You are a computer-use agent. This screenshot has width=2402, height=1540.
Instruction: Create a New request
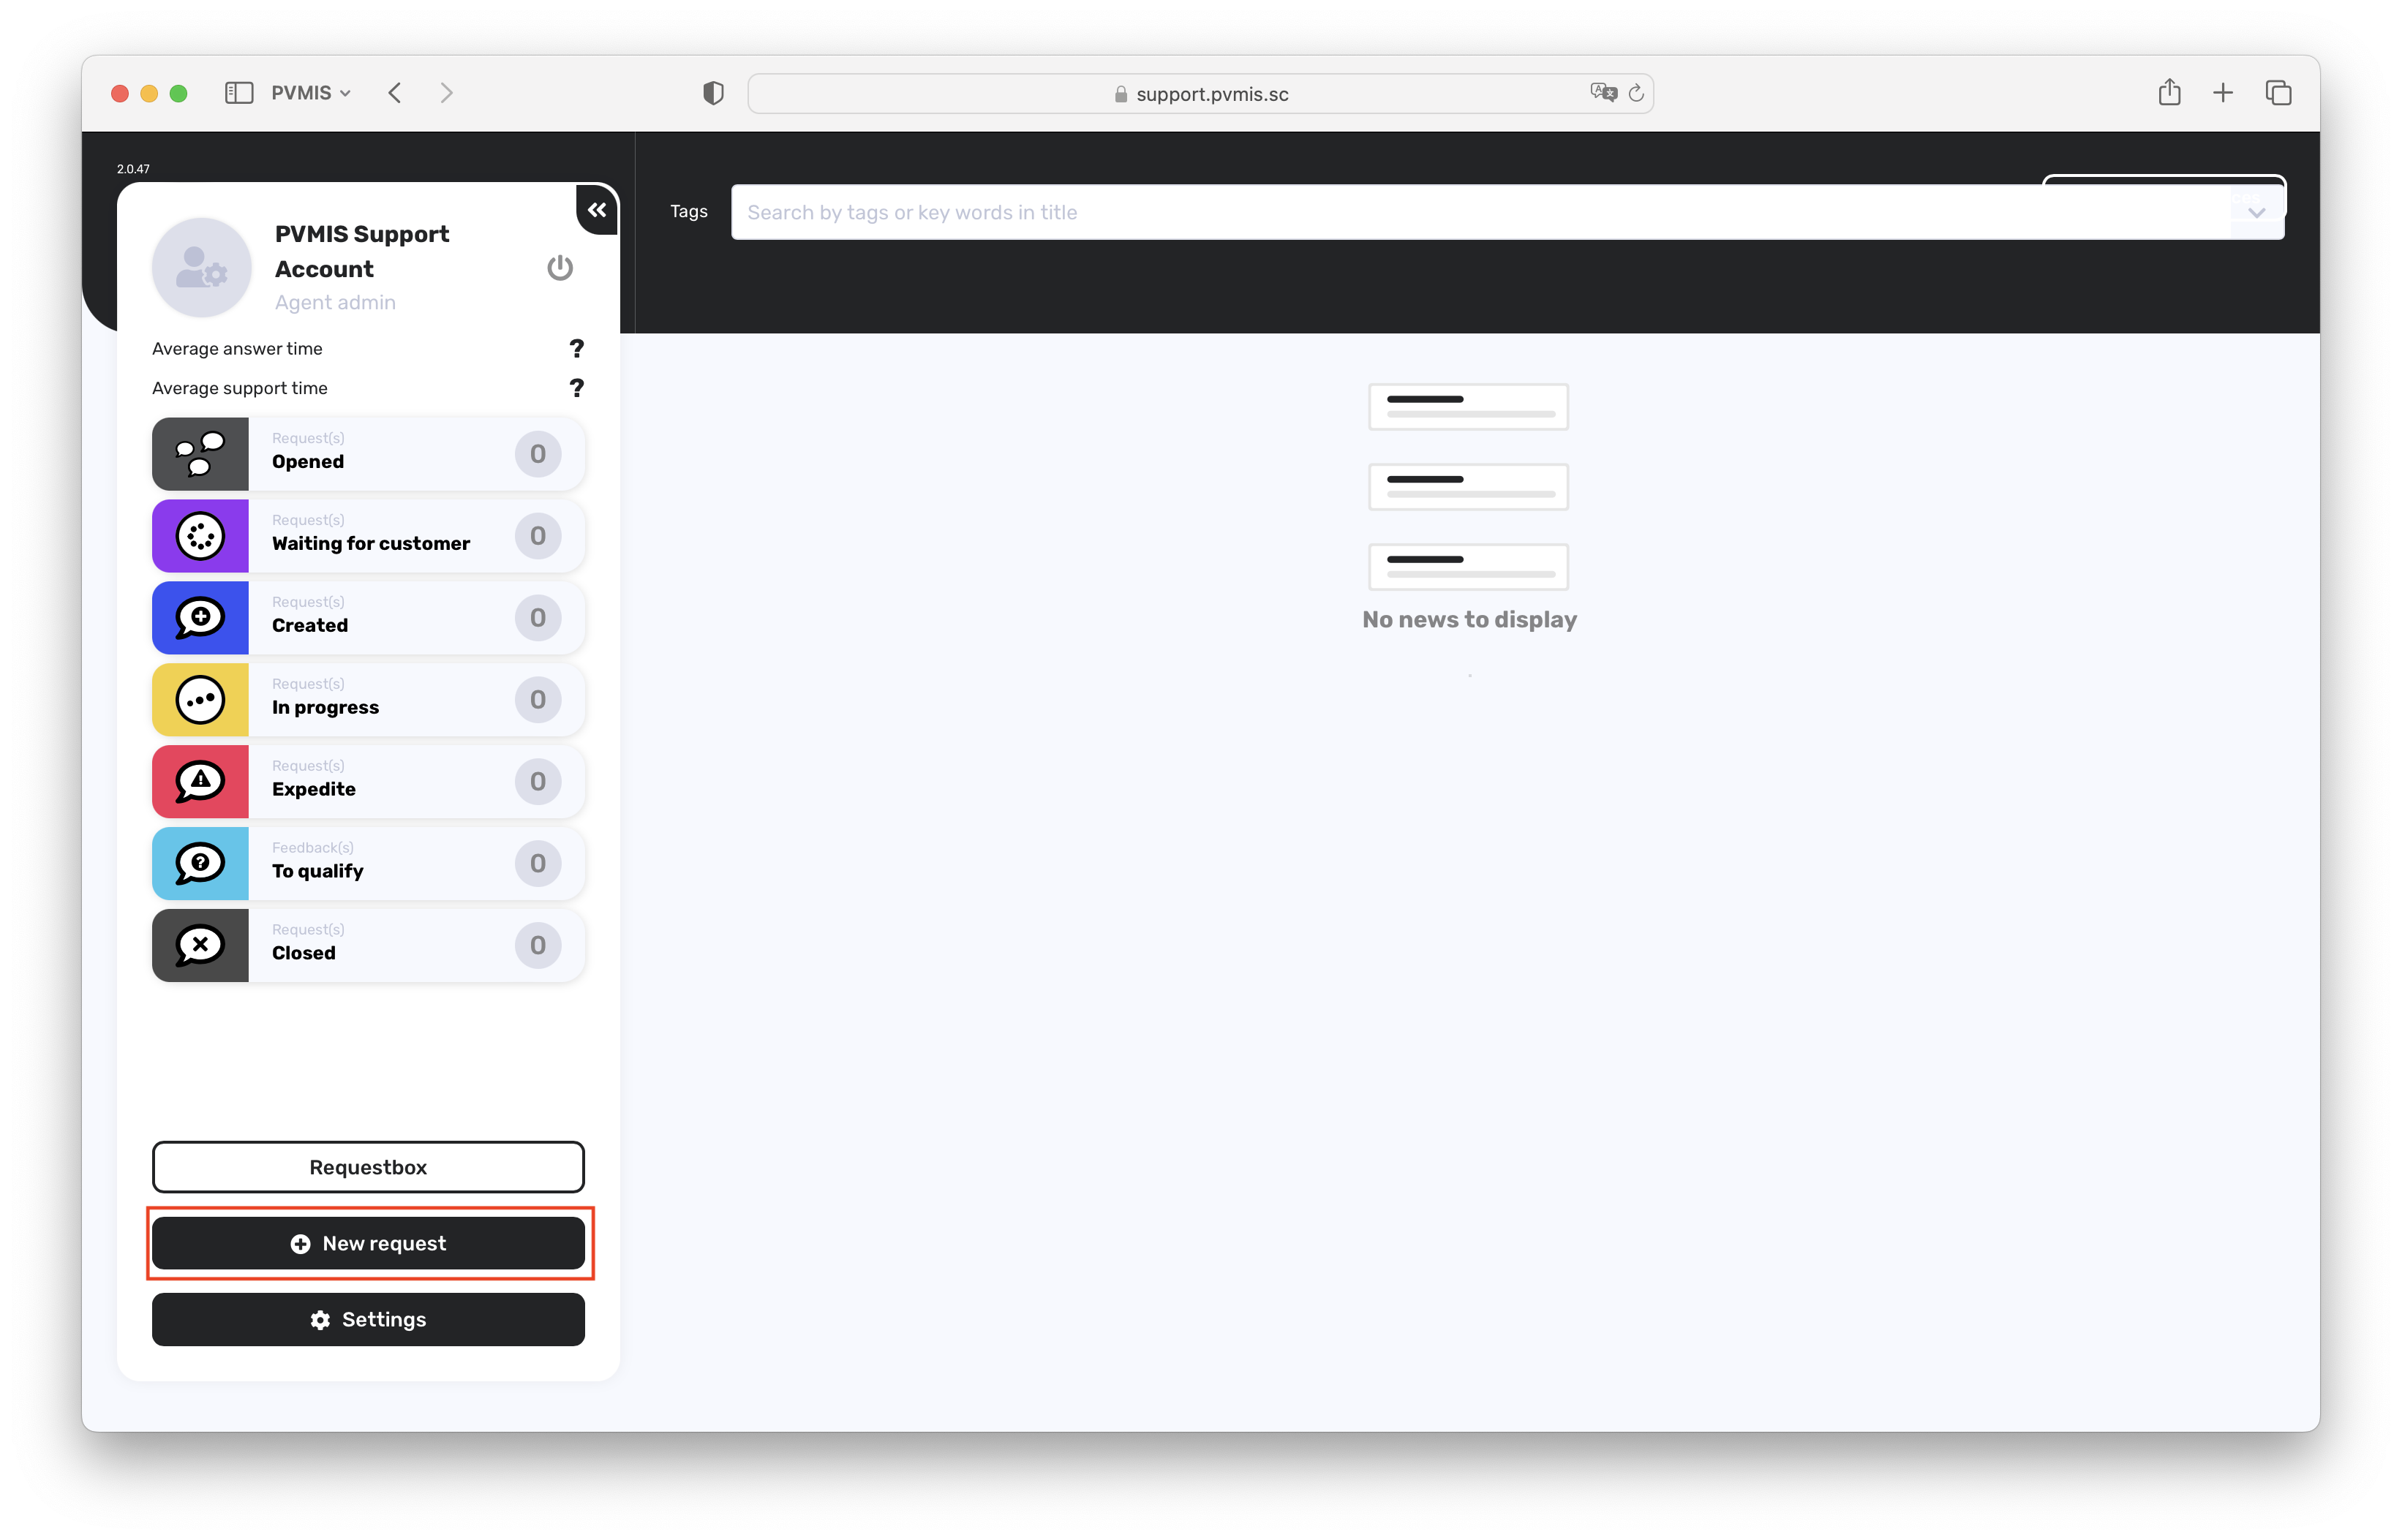coord(368,1243)
